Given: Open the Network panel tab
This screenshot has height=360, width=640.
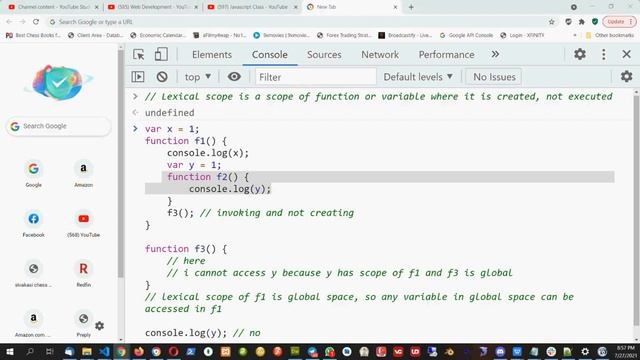Looking at the screenshot, I should click(x=380, y=55).
